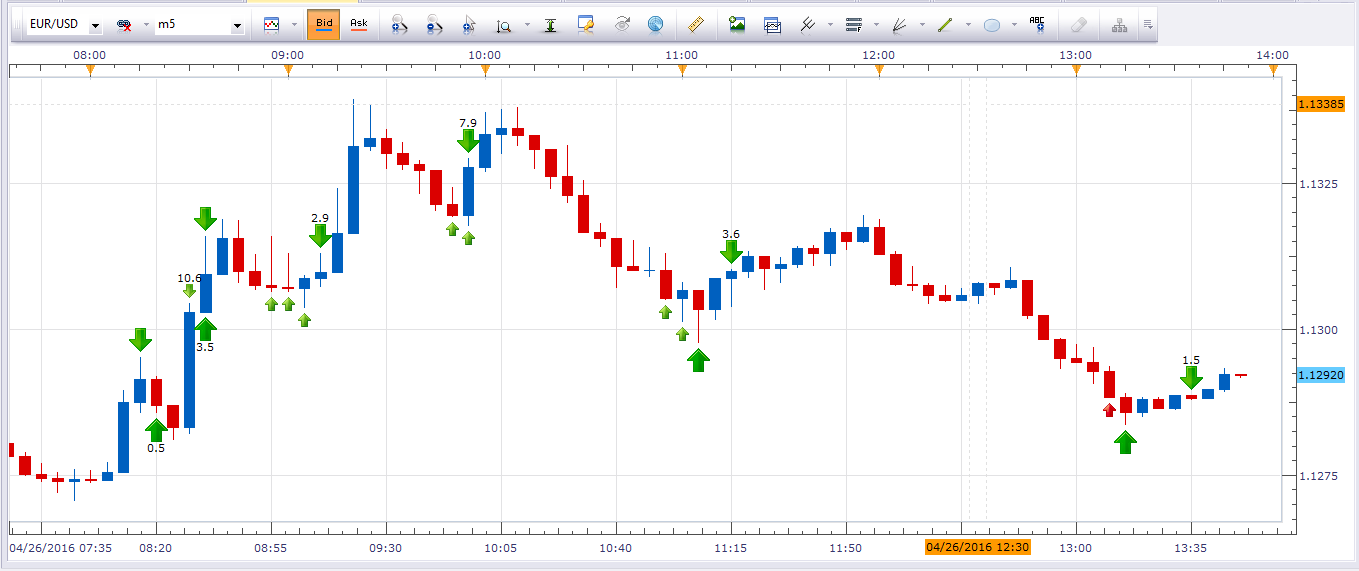Expand the dropdown arrow beside the chart type icon

294,24
